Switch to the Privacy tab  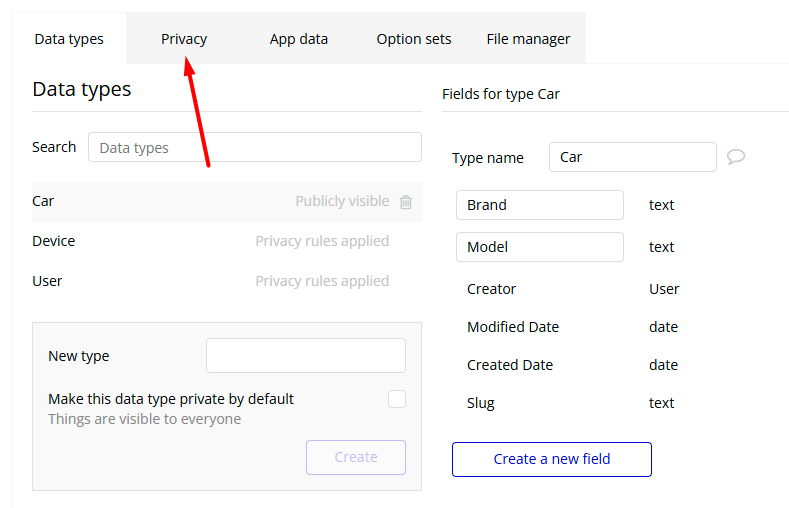[x=184, y=39]
